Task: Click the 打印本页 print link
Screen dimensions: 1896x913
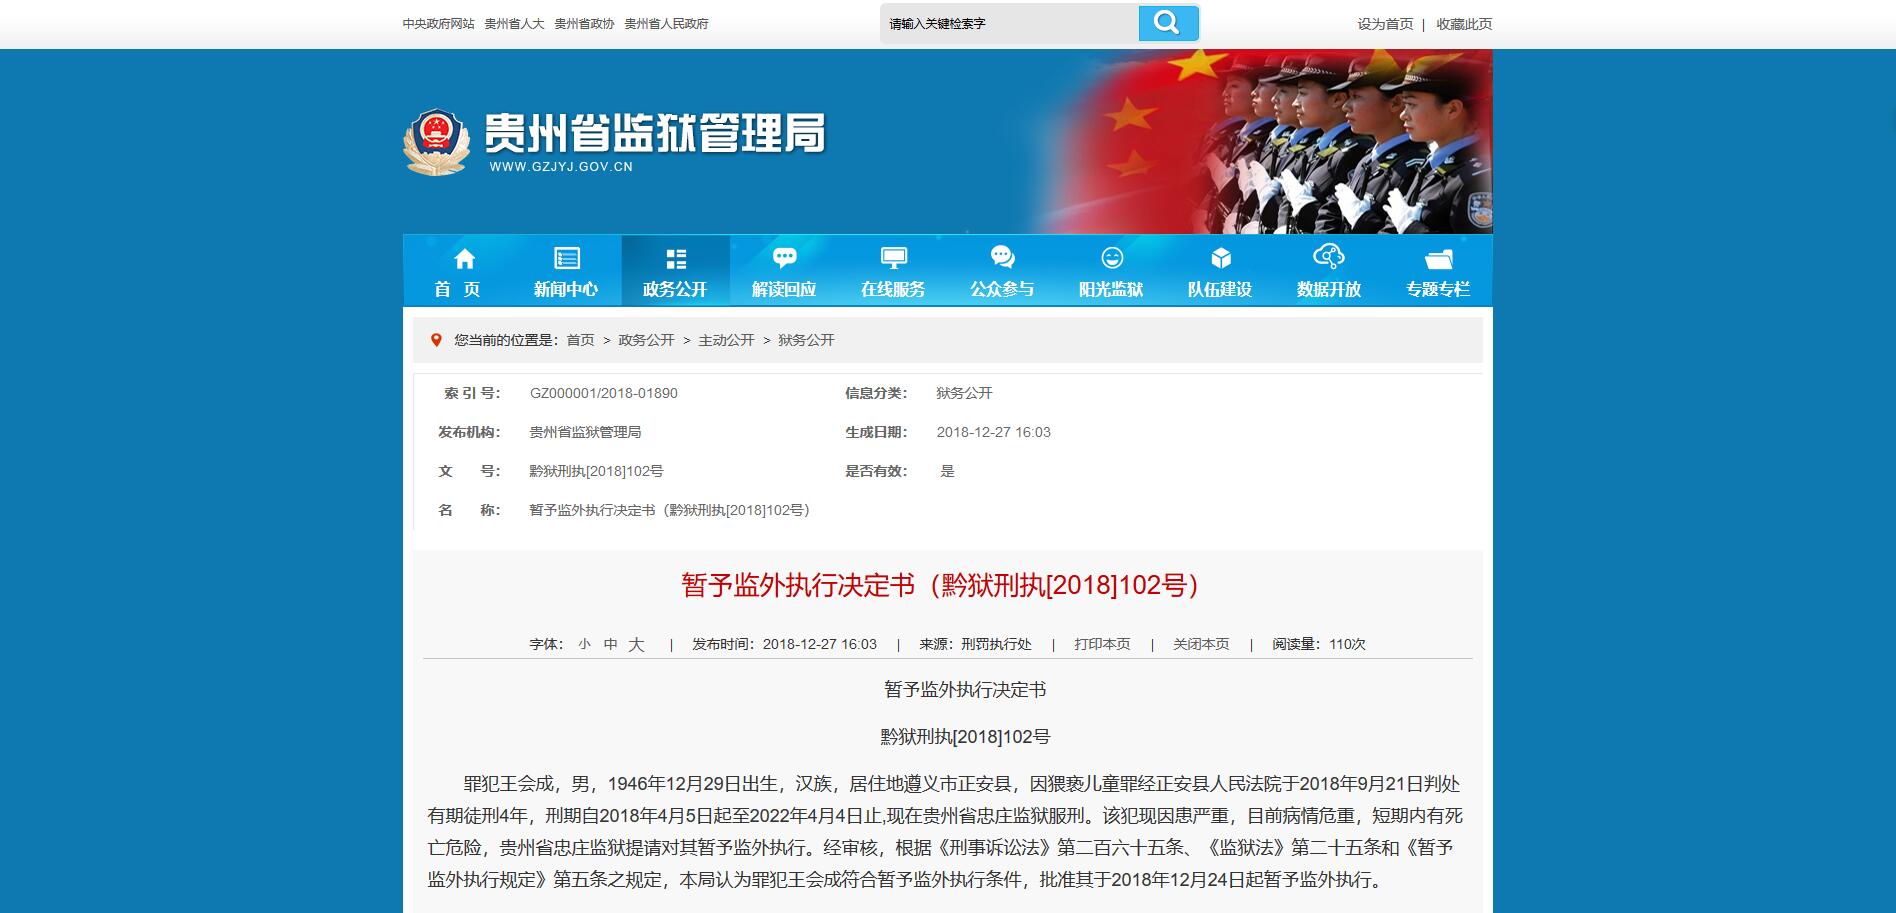Action: click(1102, 645)
